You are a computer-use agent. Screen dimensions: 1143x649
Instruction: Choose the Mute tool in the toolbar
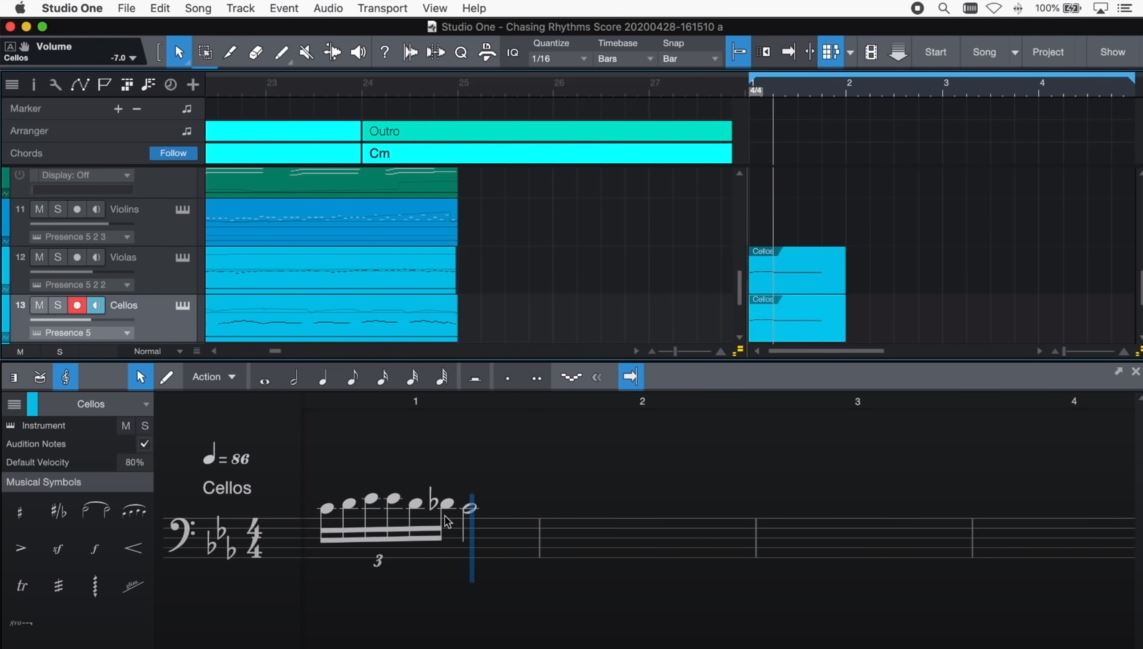tap(306, 52)
